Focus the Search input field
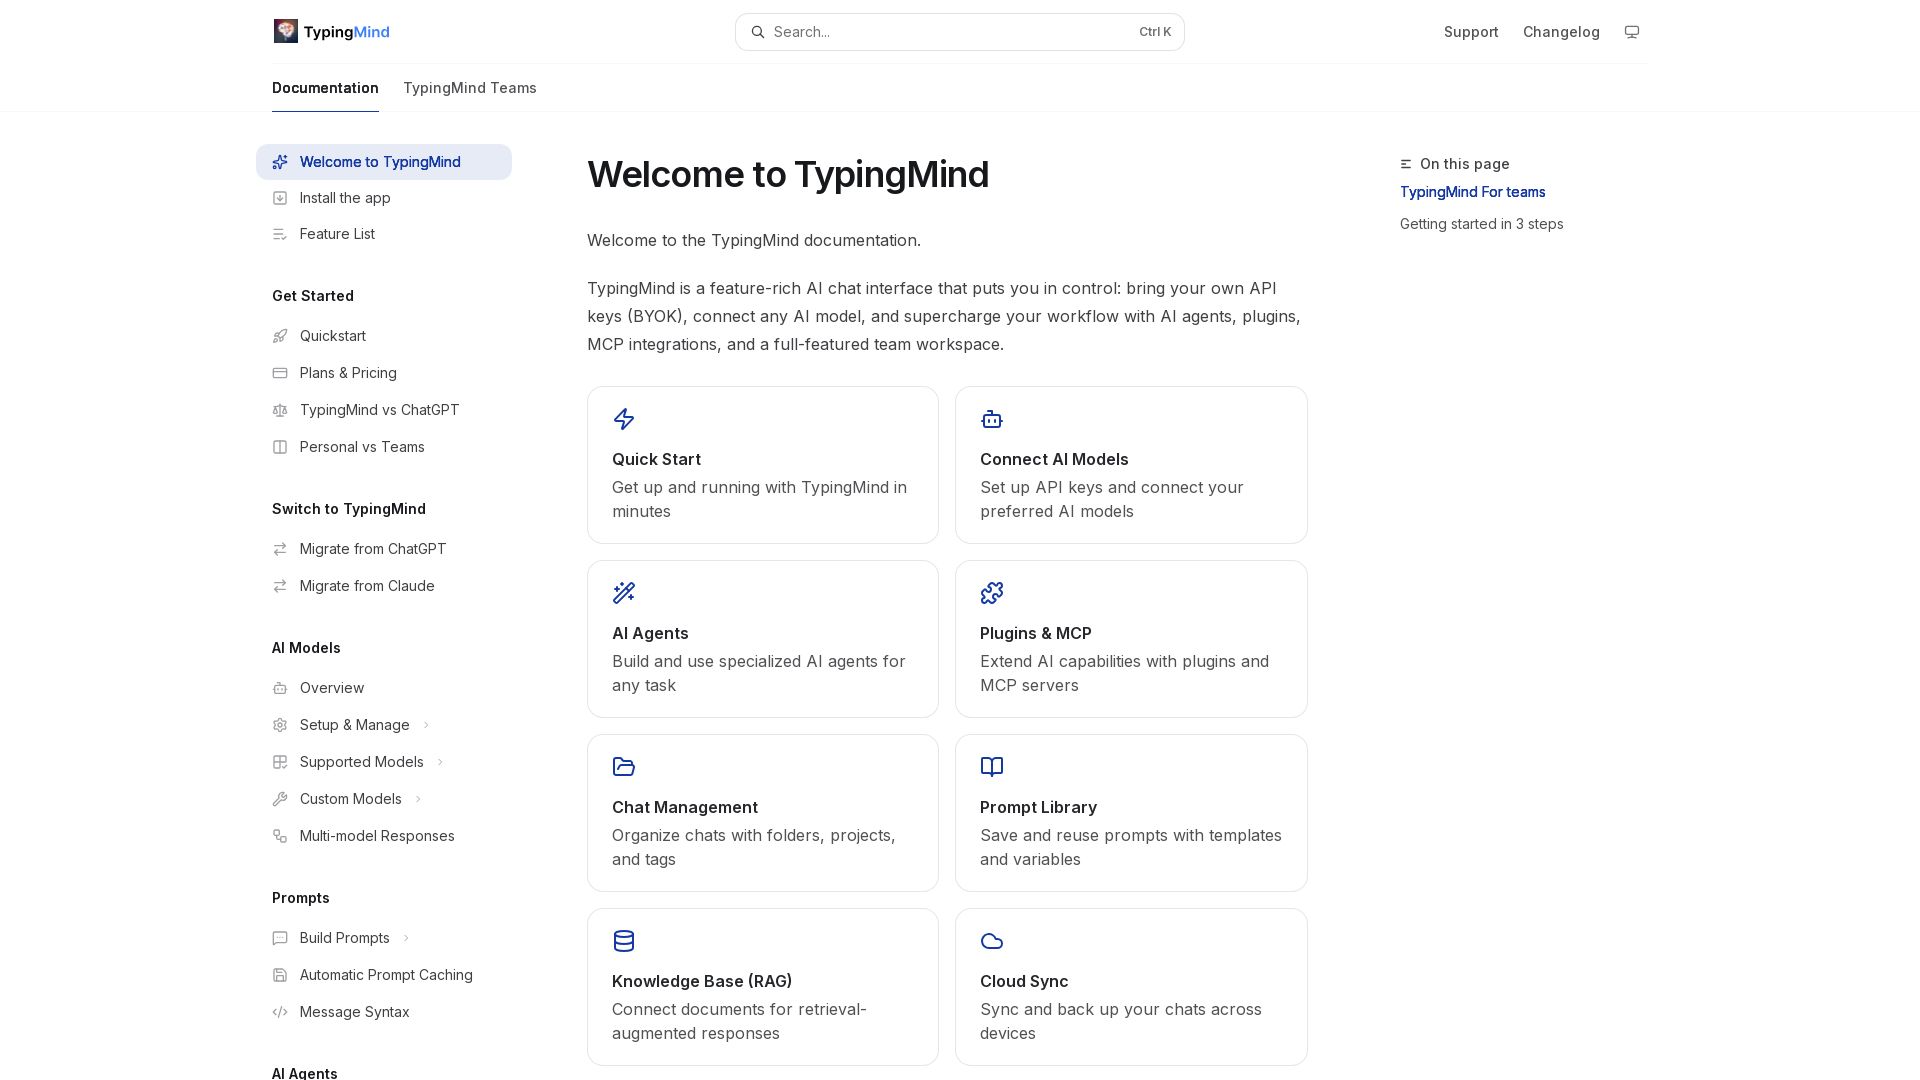The height and width of the screenshot is (1080, 1920). [x=960, y=32]
